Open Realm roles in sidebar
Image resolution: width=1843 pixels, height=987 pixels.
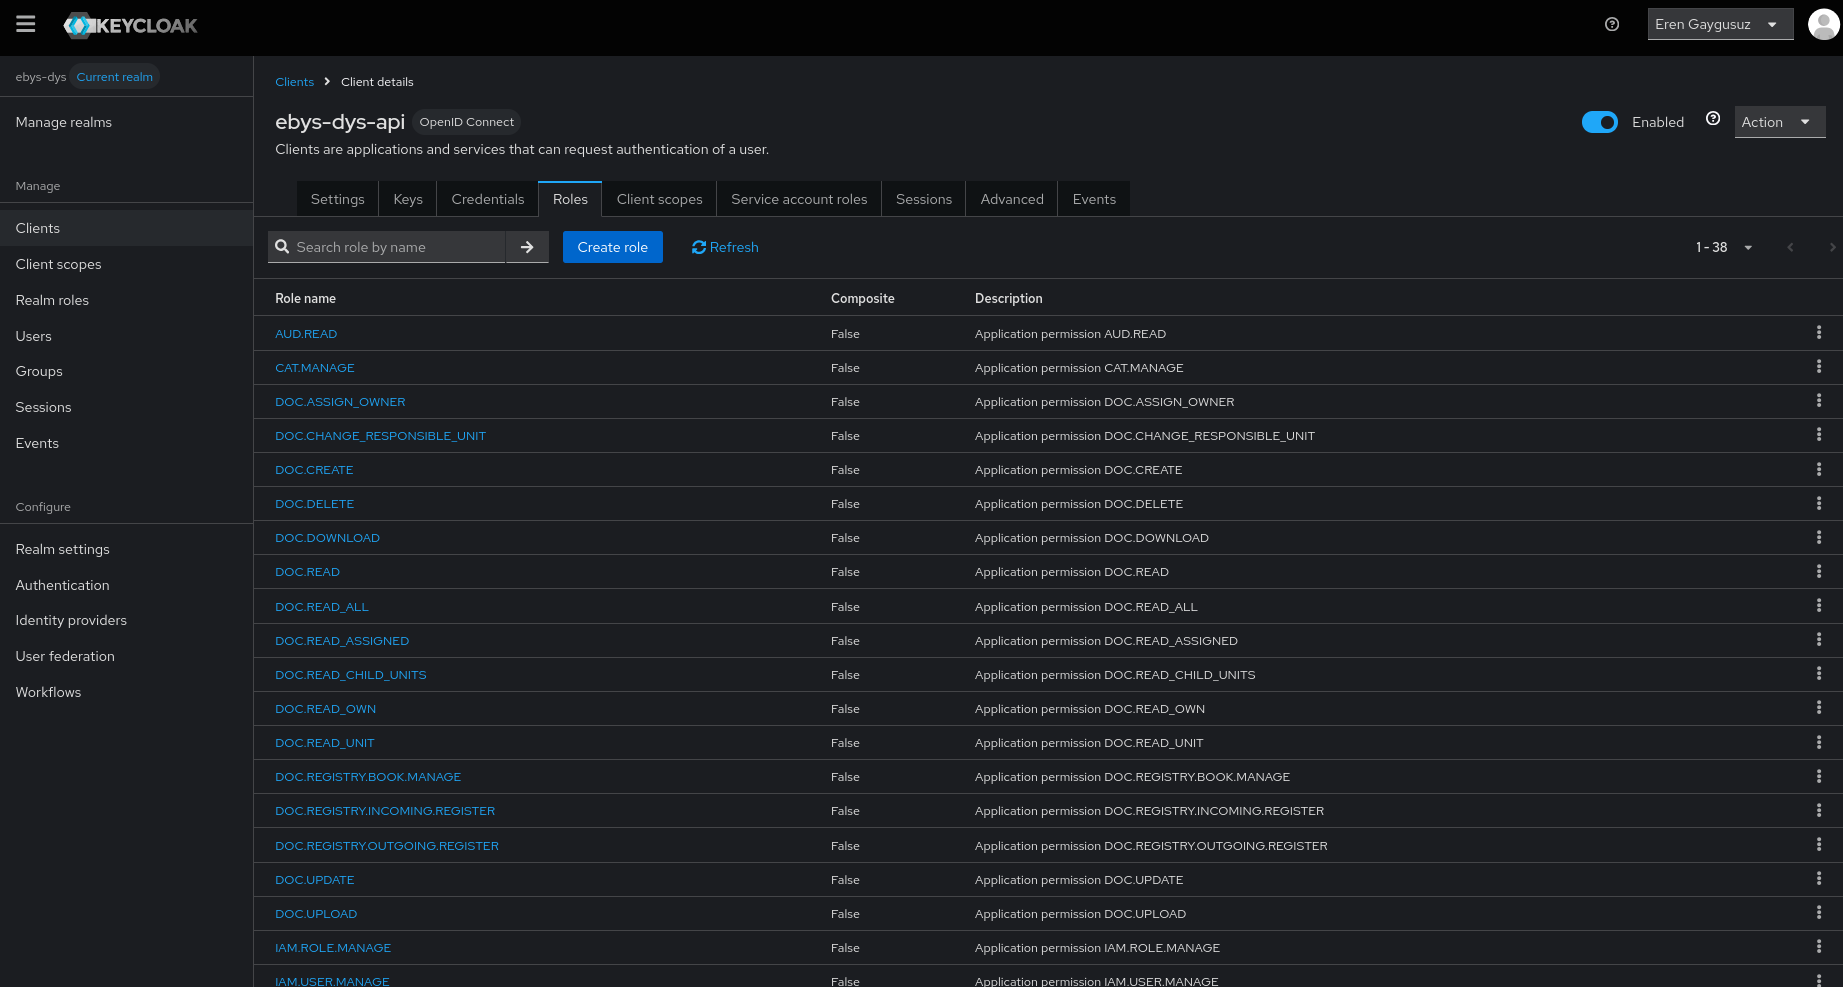point(126,300)
